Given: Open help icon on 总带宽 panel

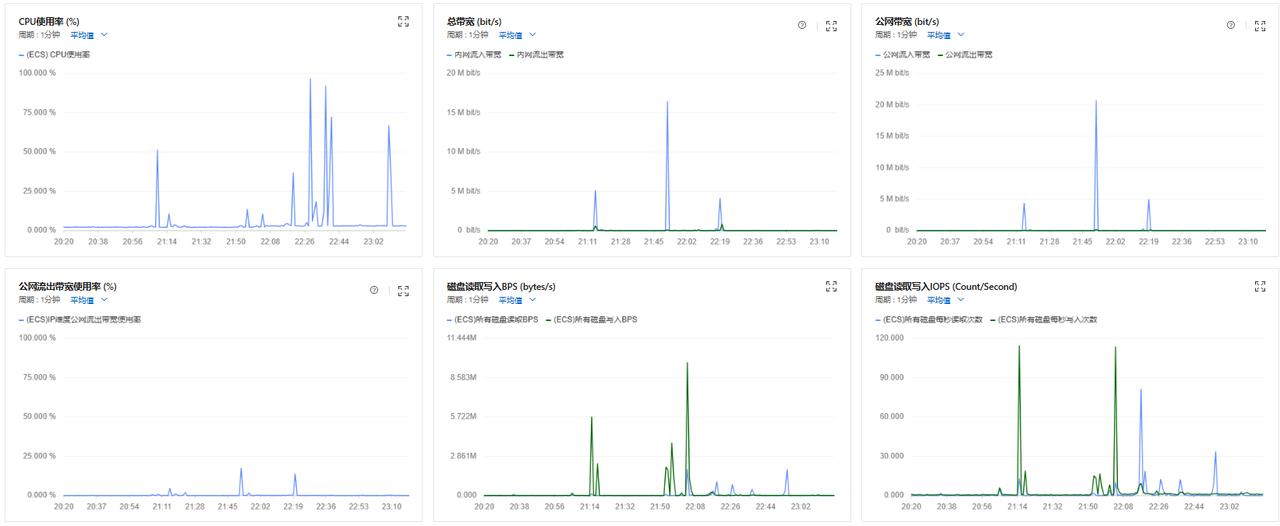Looking at the screenshot, I should tap(802, 25).
